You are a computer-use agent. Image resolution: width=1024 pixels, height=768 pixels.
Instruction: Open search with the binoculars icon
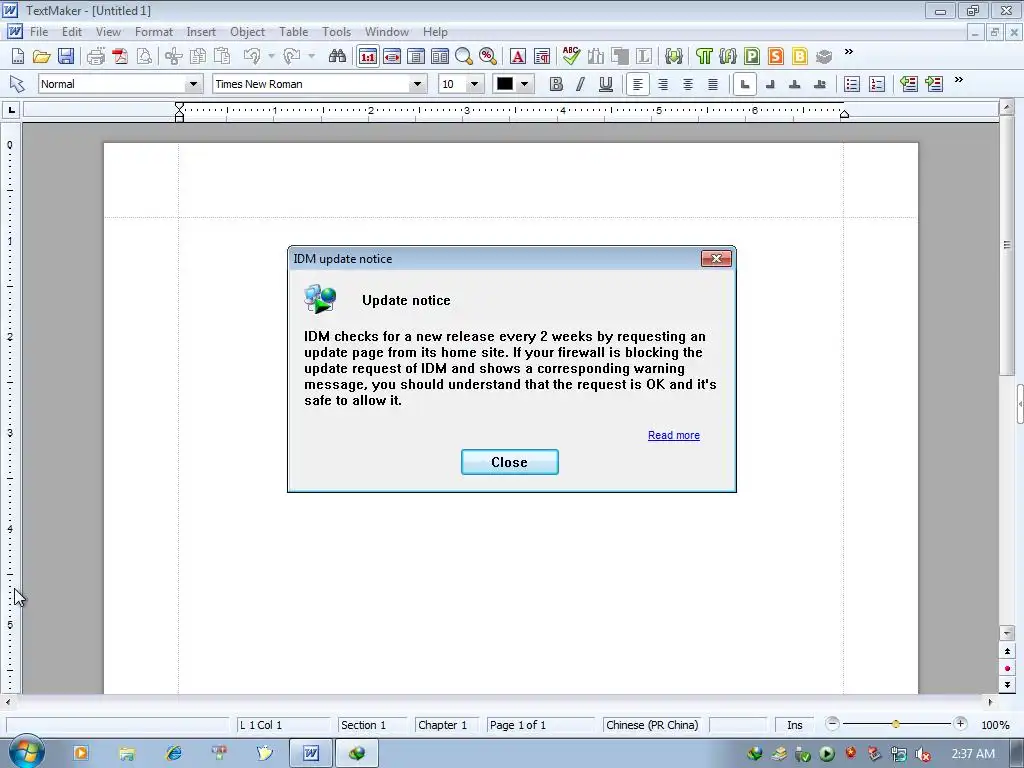[337, 56]
